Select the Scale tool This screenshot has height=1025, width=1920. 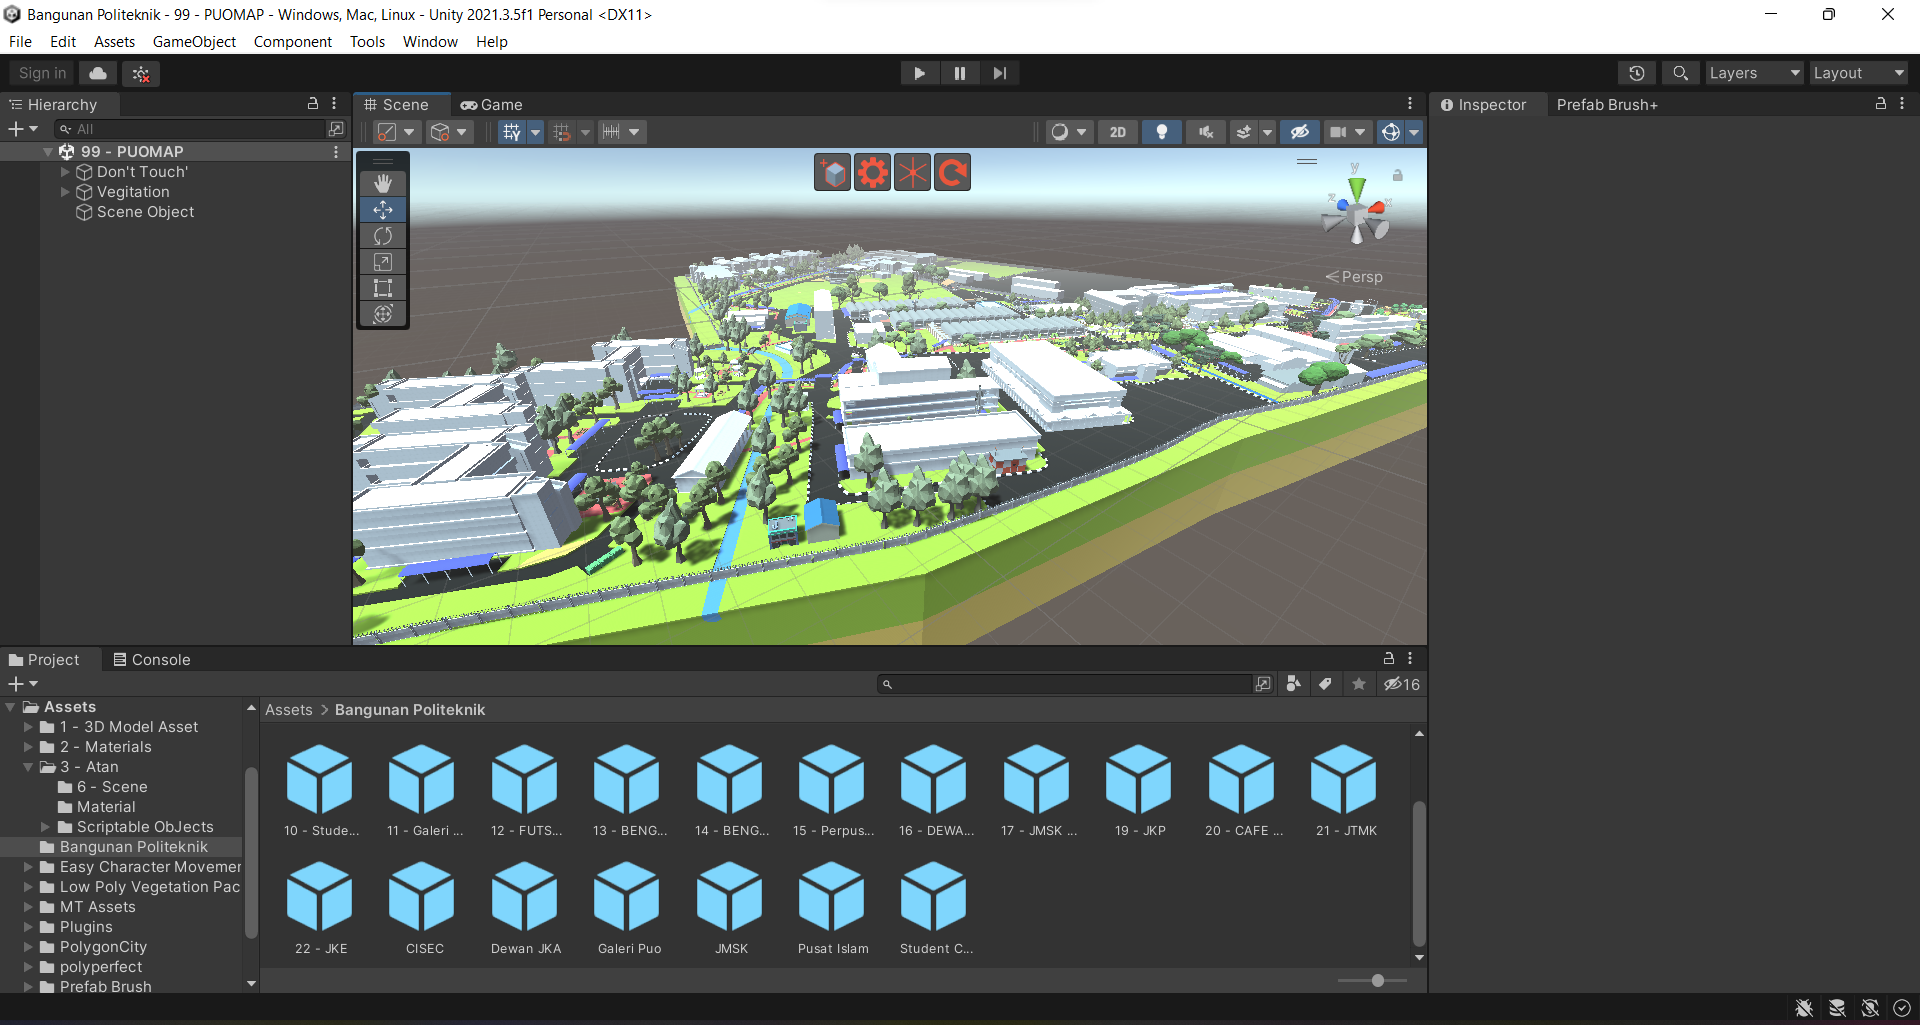[x=383, y=262]
